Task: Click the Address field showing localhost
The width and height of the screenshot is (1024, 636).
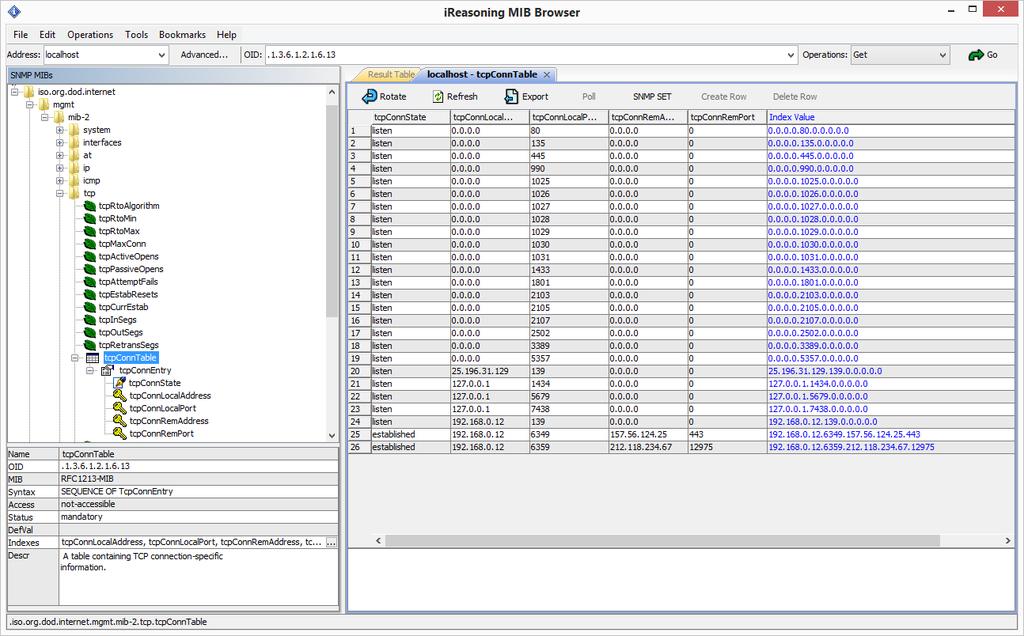Action: tap(99, 56)
